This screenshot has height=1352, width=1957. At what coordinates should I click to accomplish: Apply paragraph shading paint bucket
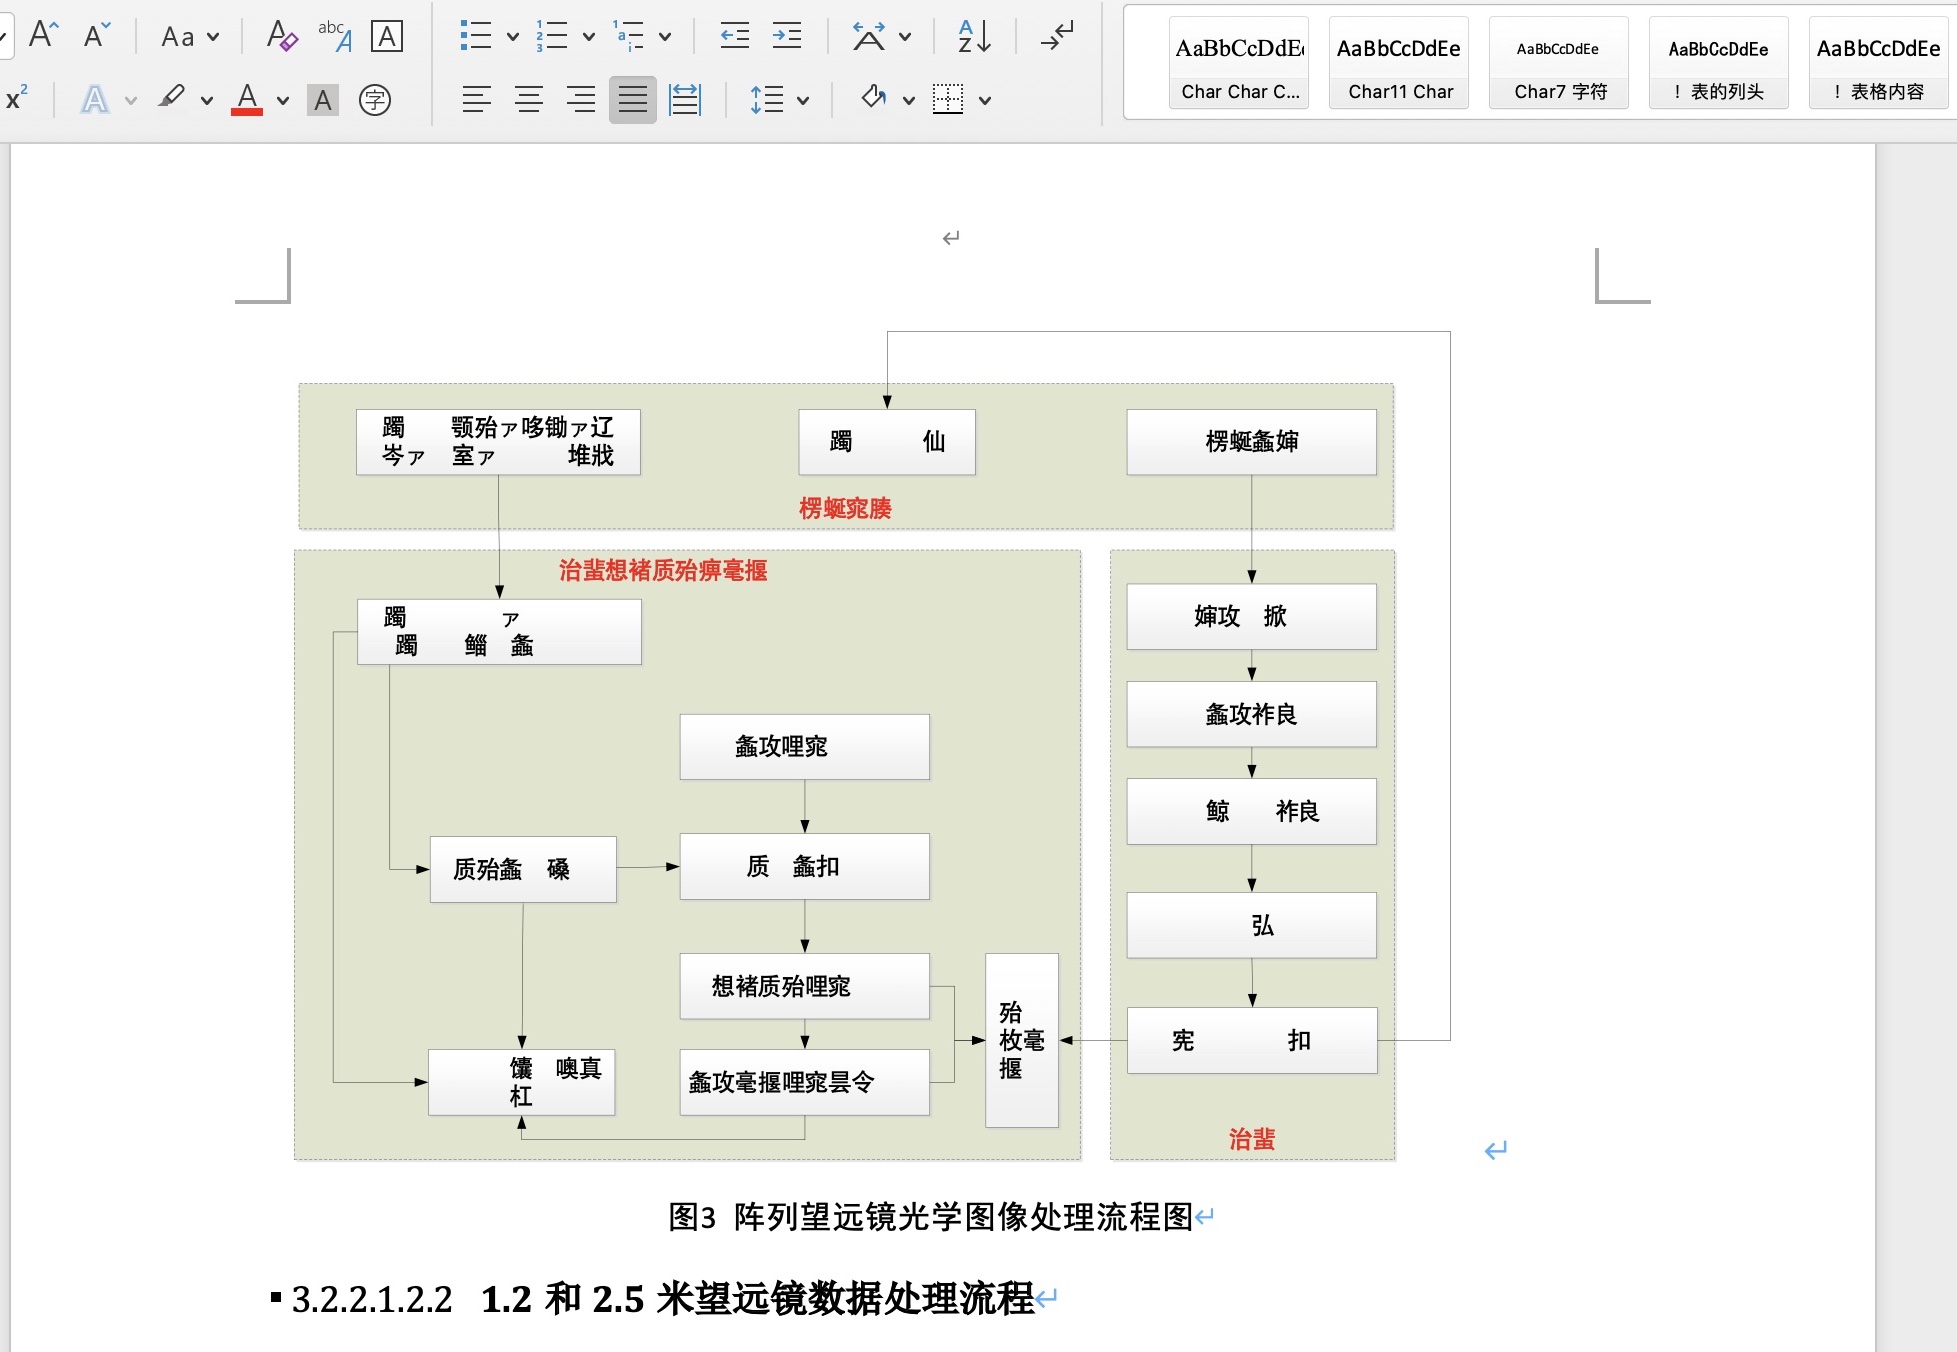(x=874, y=99)
